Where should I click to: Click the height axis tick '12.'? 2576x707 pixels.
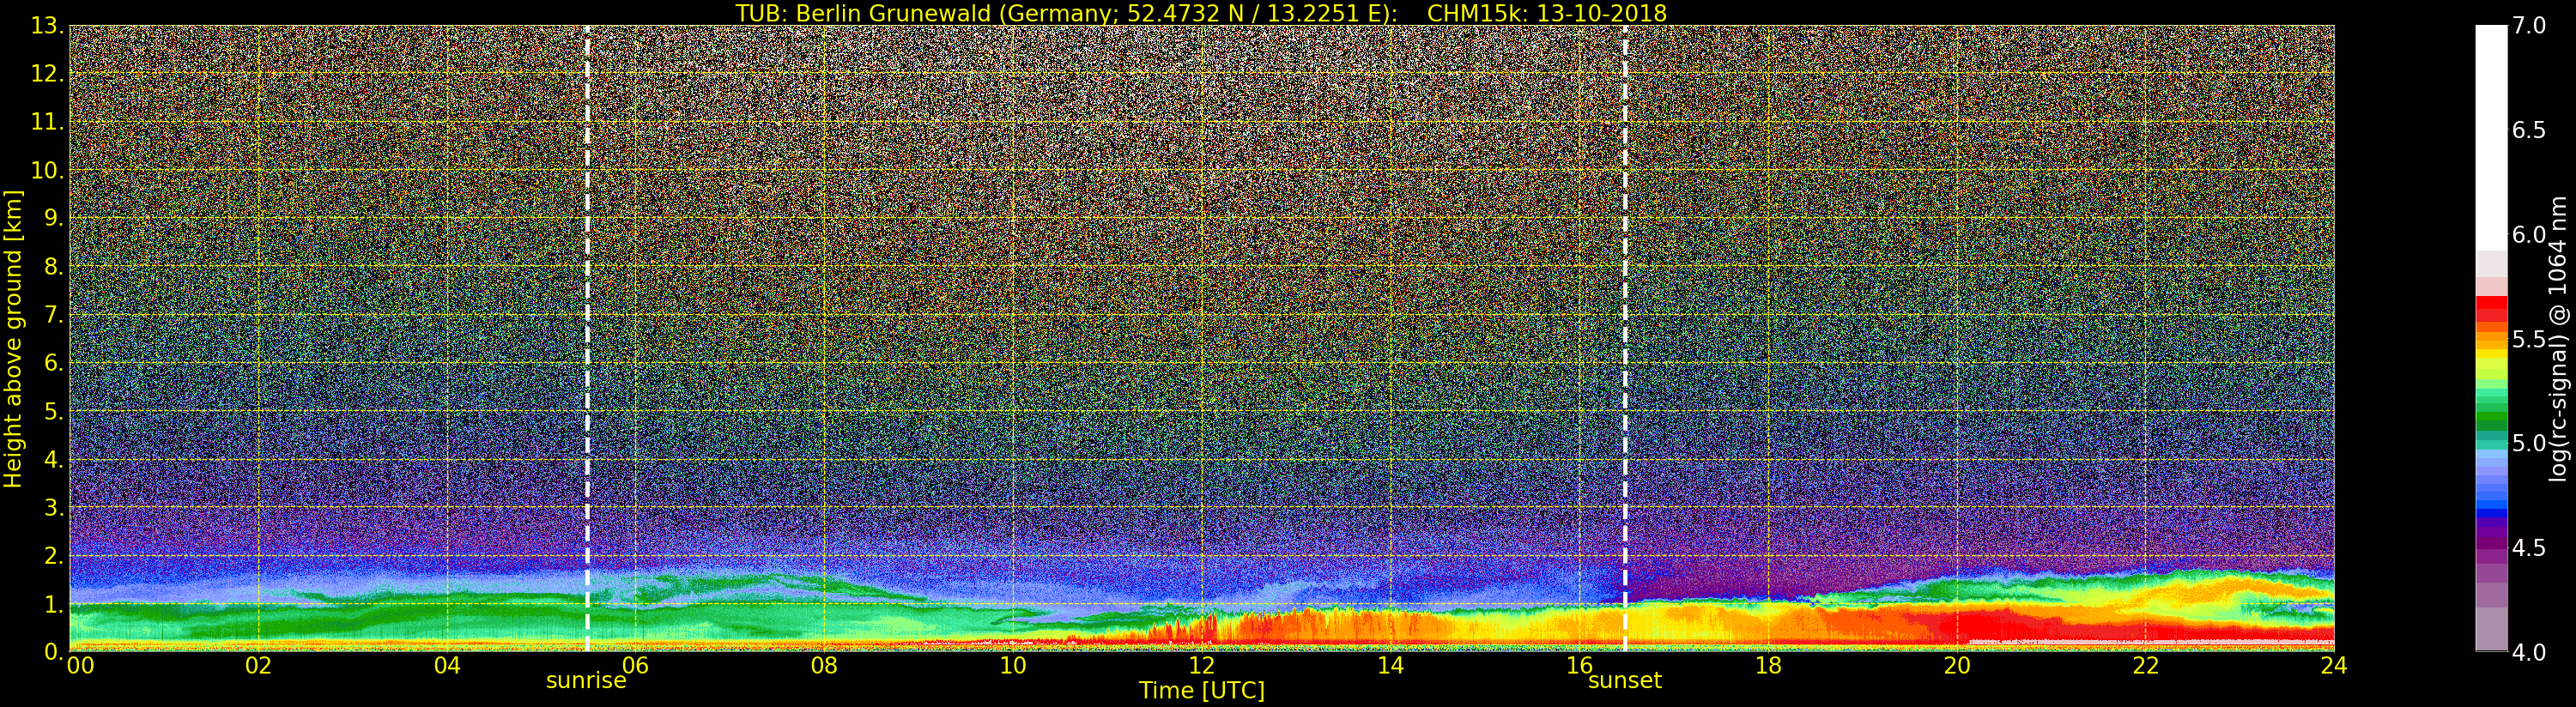(47, 74)
